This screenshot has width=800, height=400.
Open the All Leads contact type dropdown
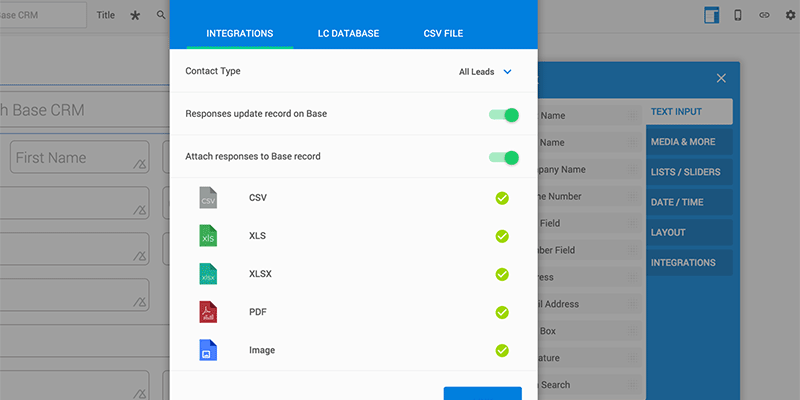[485, 72]
